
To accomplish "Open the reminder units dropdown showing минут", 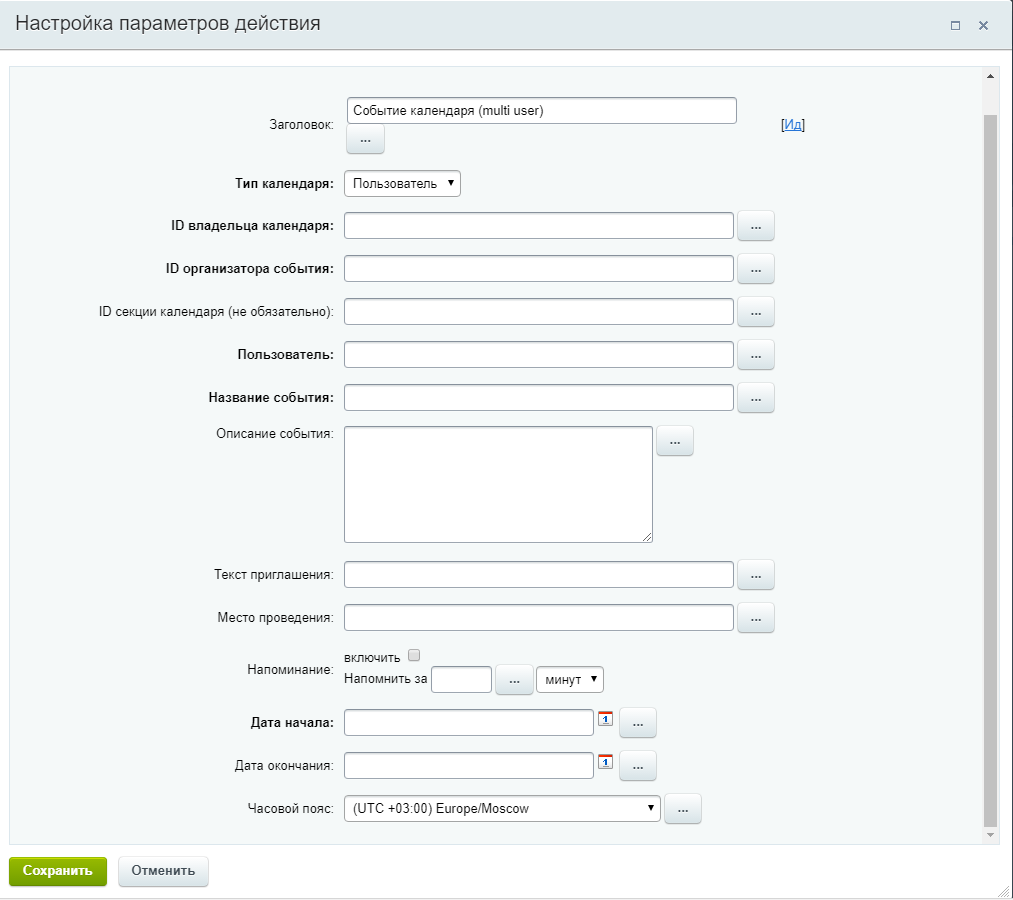I will (569, 679).
